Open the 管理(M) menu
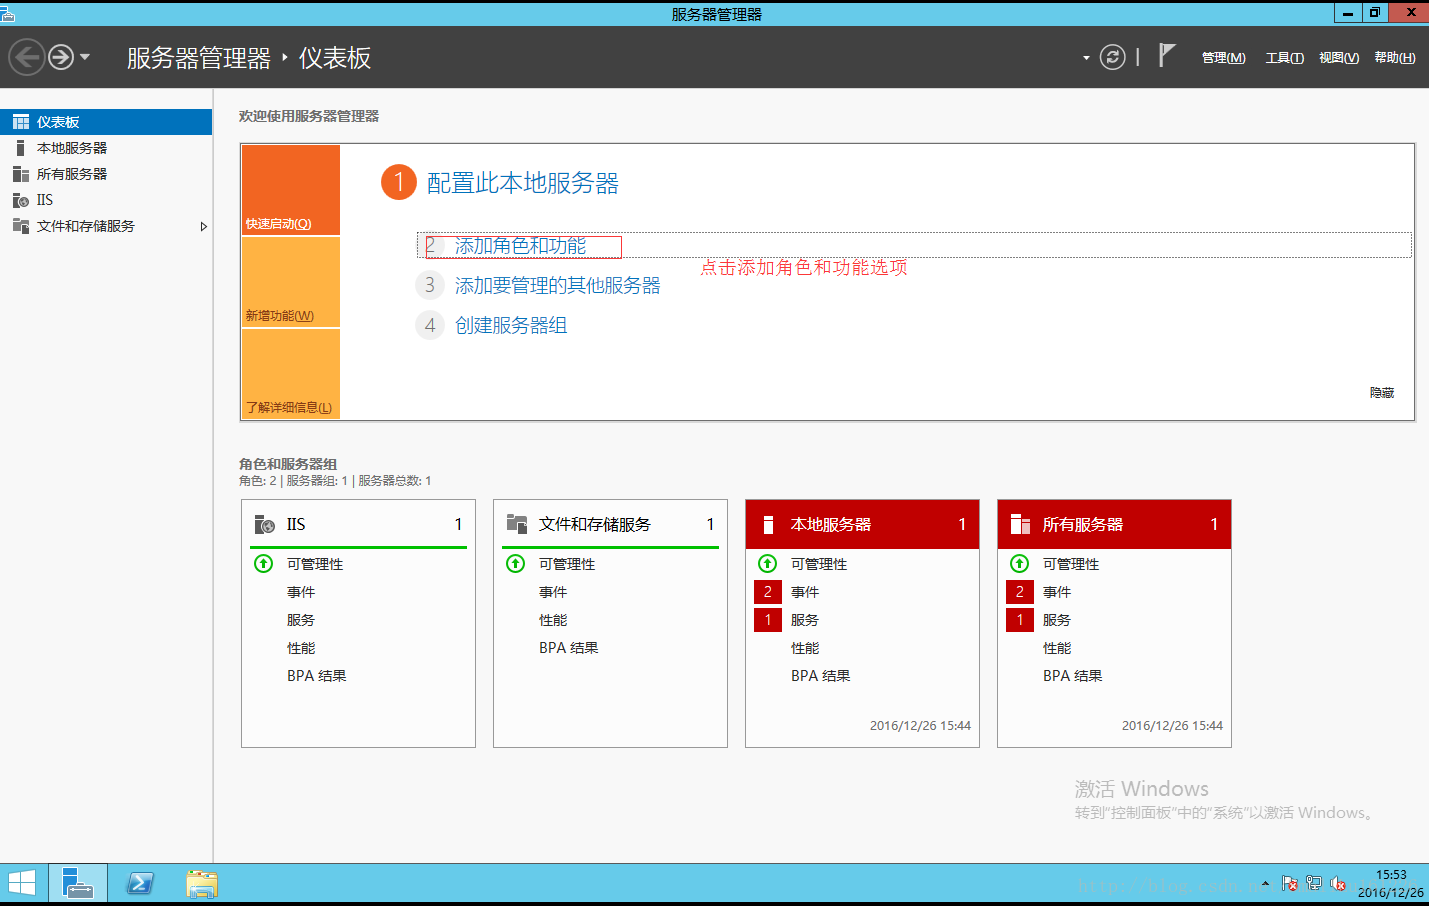Image resolution: width=1429 pixels, height=906 pixels. point(1223,58)
